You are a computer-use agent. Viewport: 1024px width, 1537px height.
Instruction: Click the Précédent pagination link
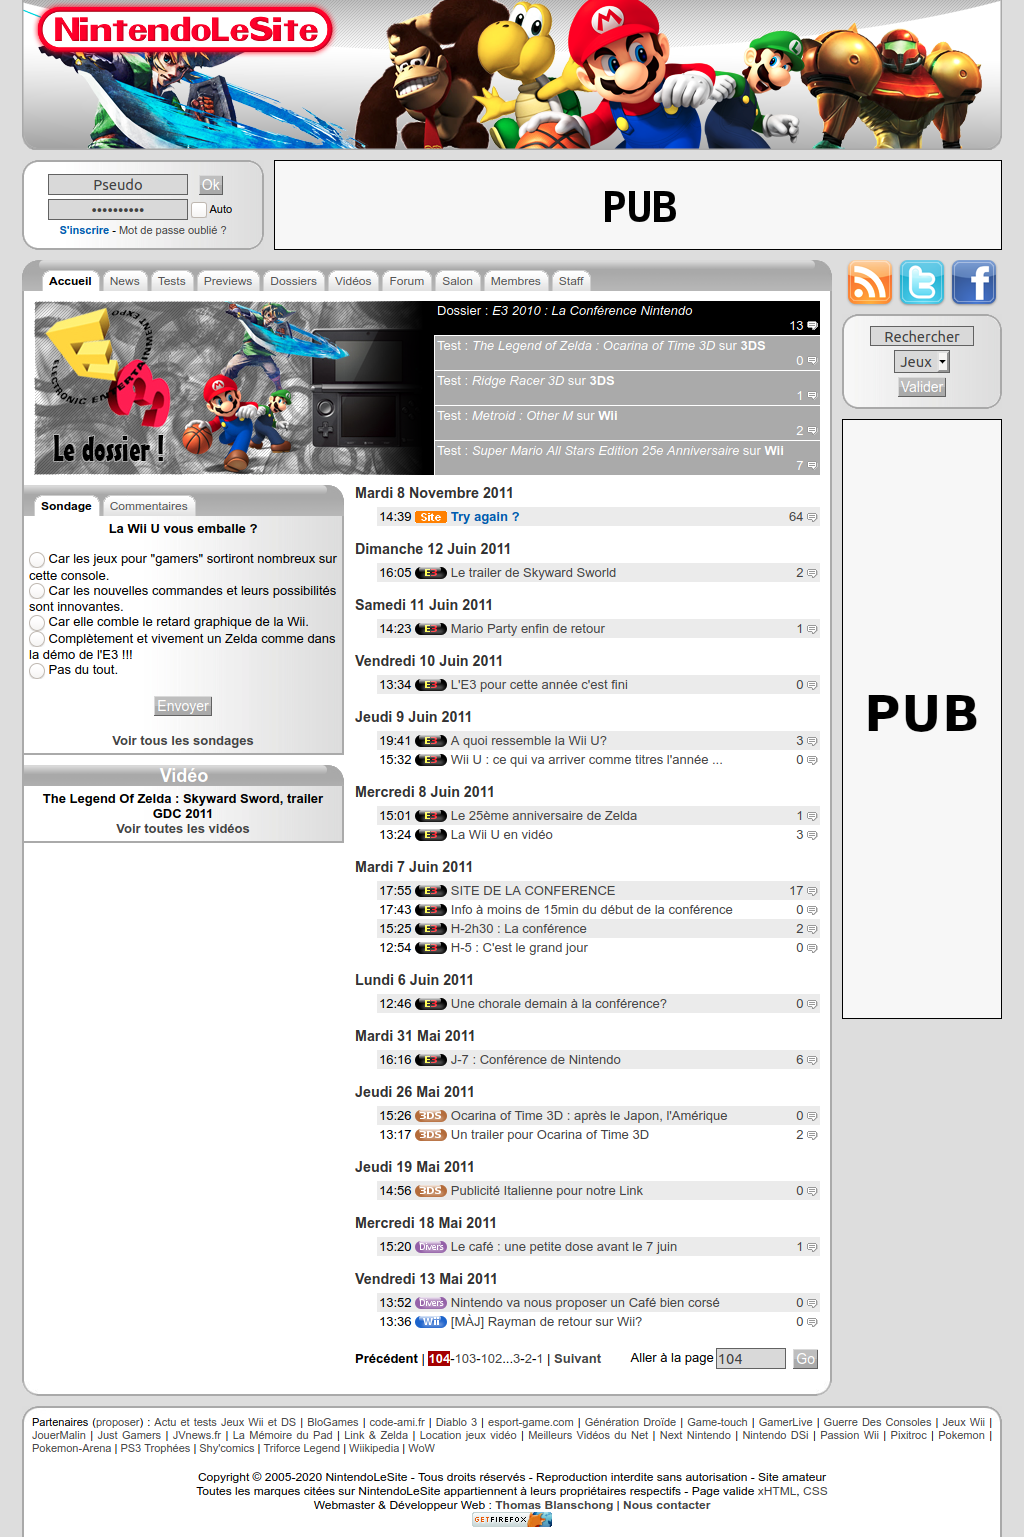click(387, 1359)
